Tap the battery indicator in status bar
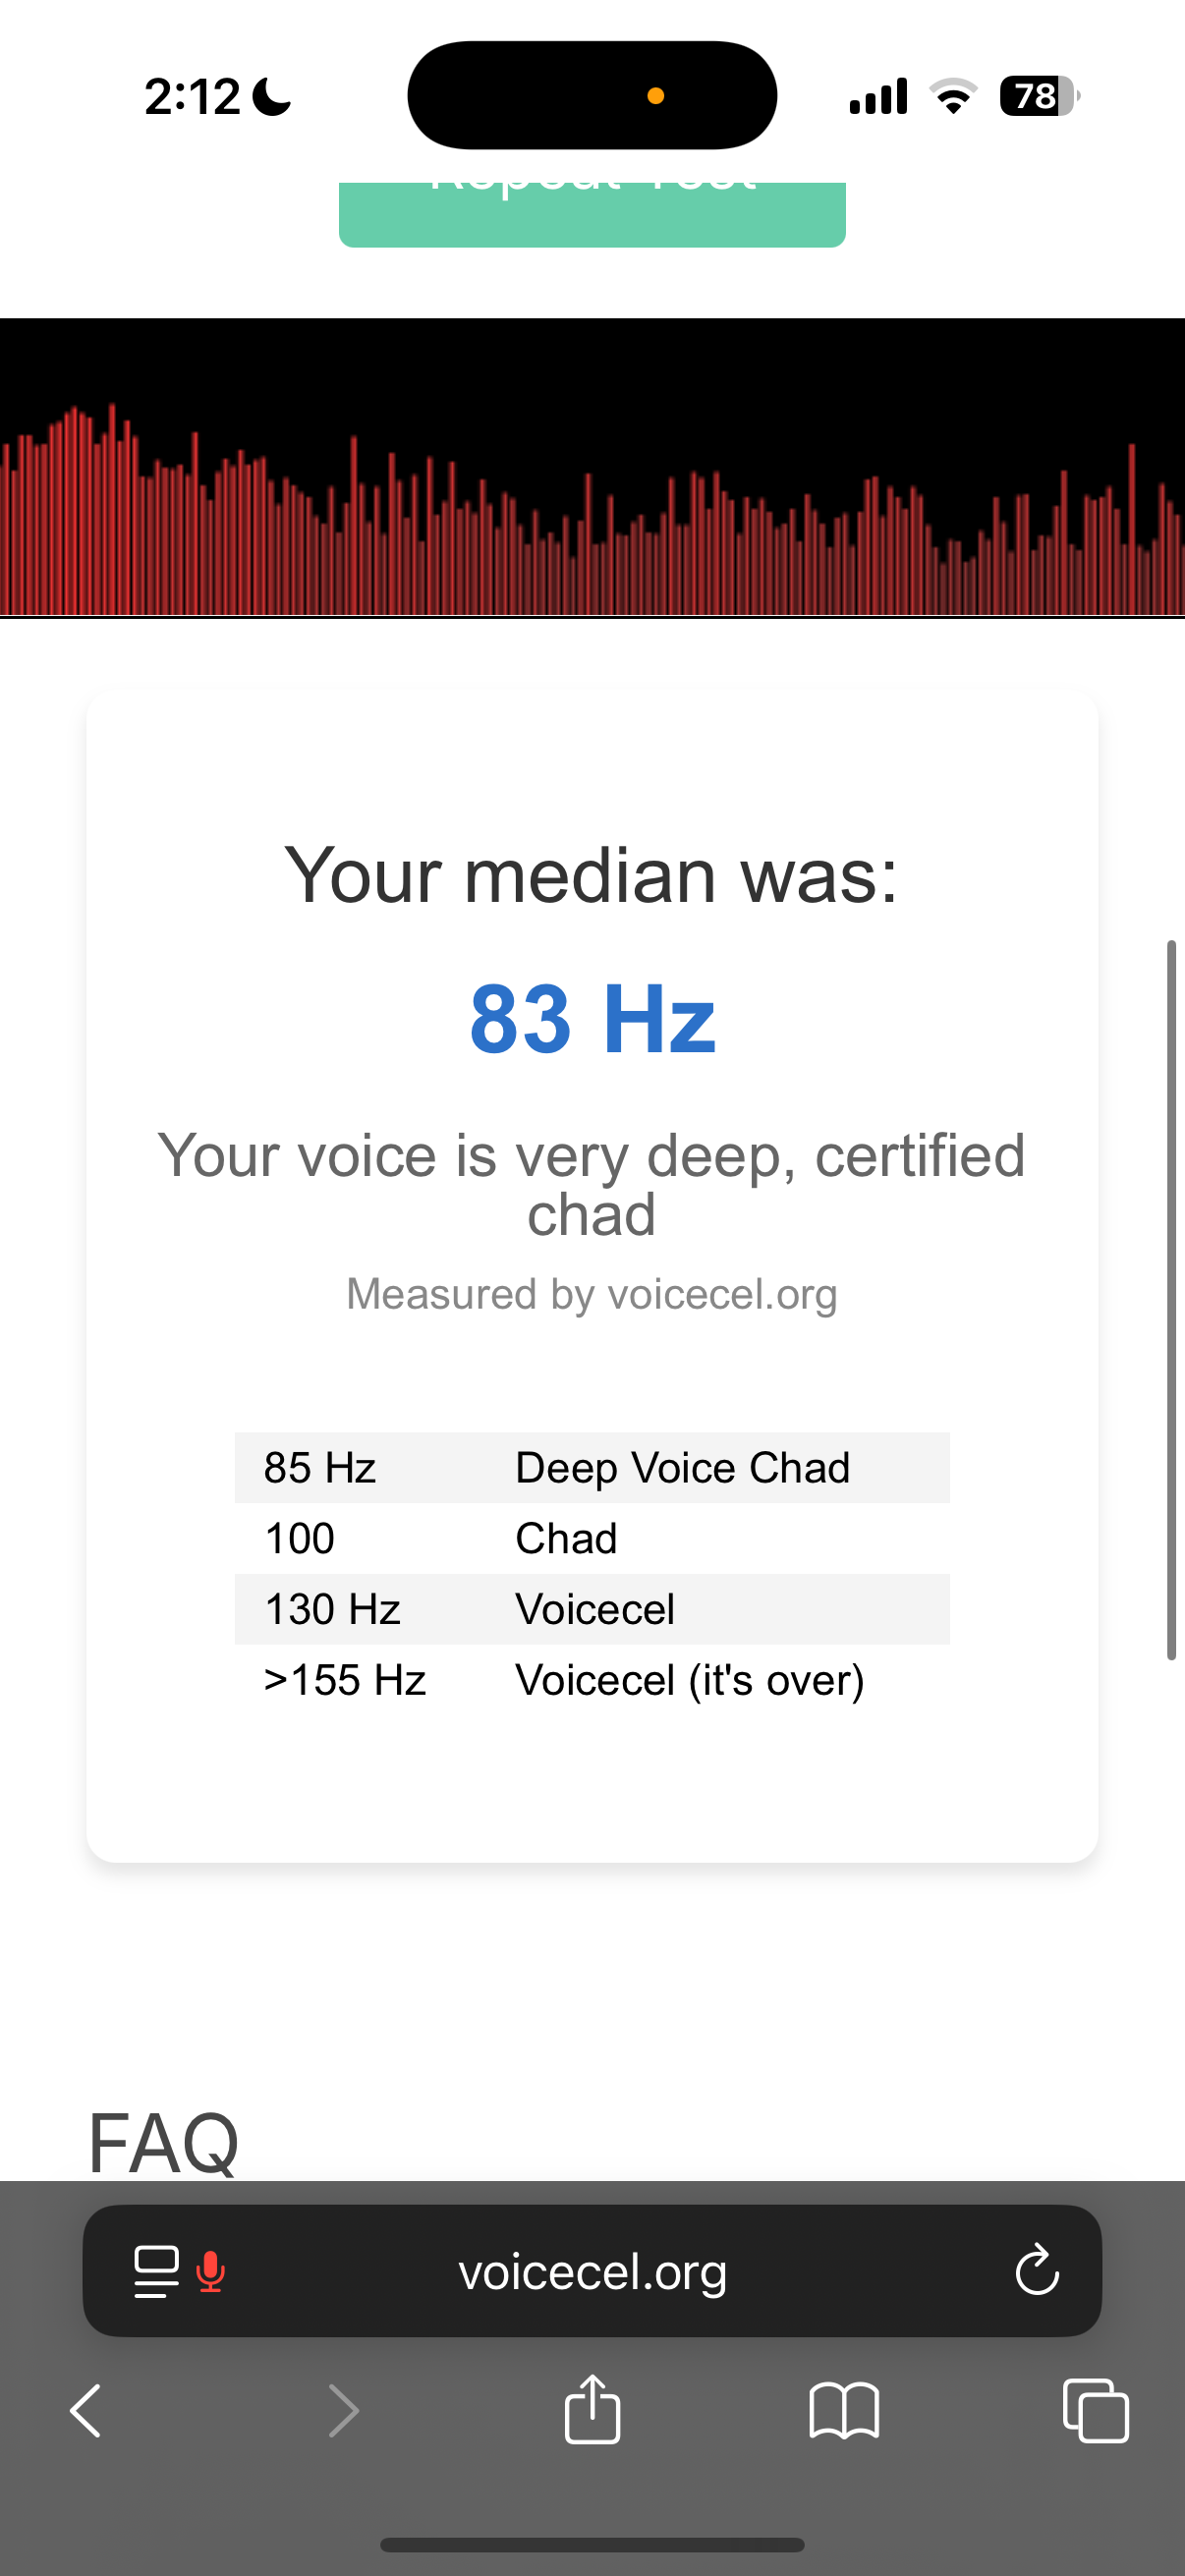 (1039, 96)
